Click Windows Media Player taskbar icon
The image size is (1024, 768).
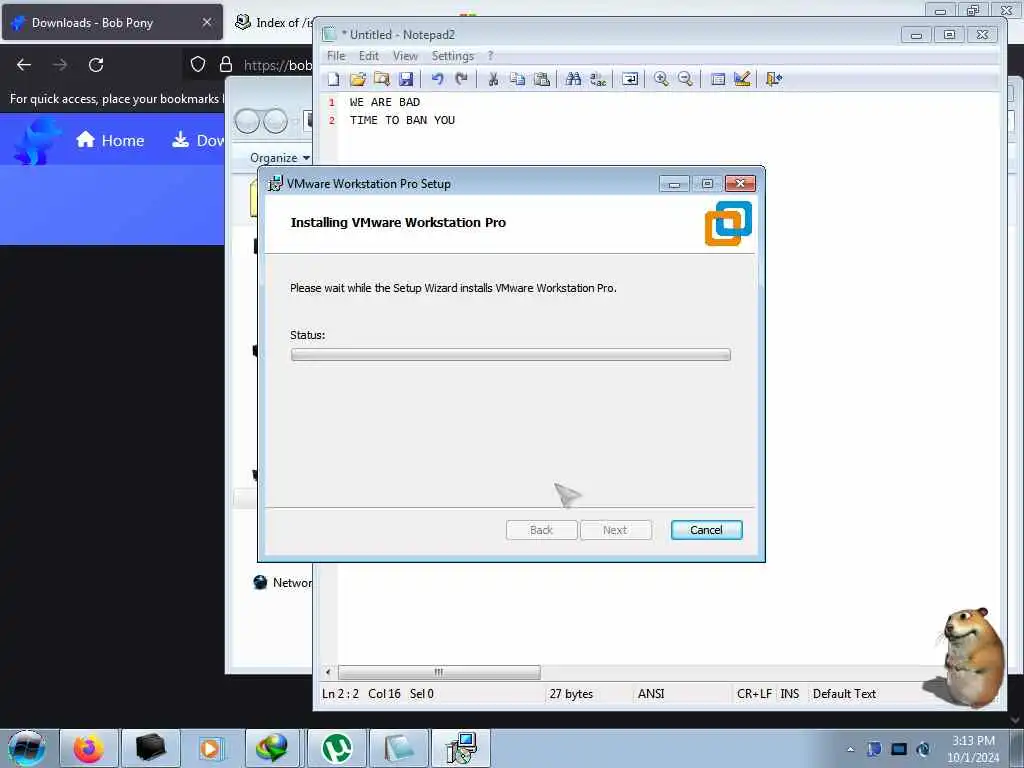210,748
